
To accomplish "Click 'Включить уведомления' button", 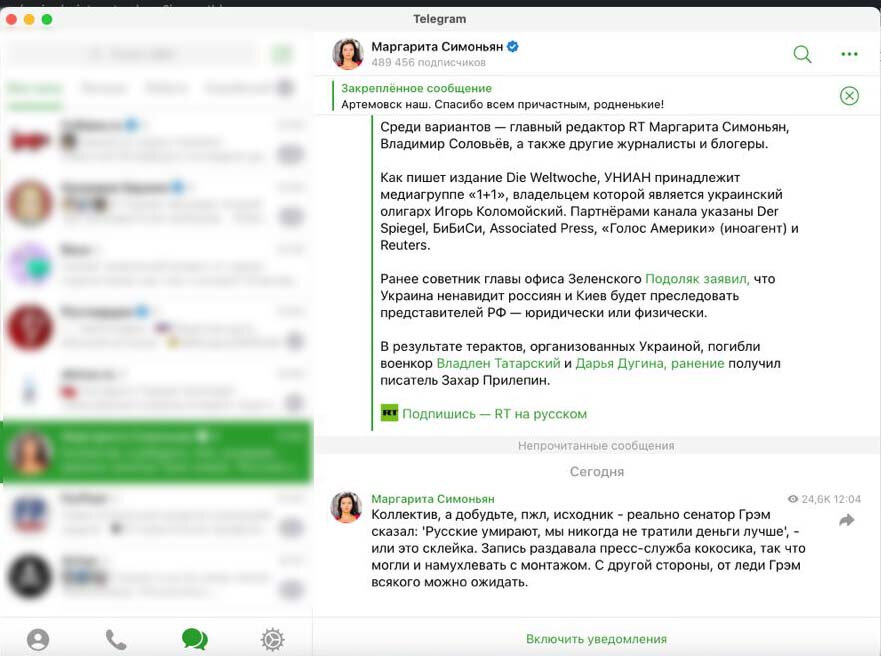I will [x=596, y=639].
